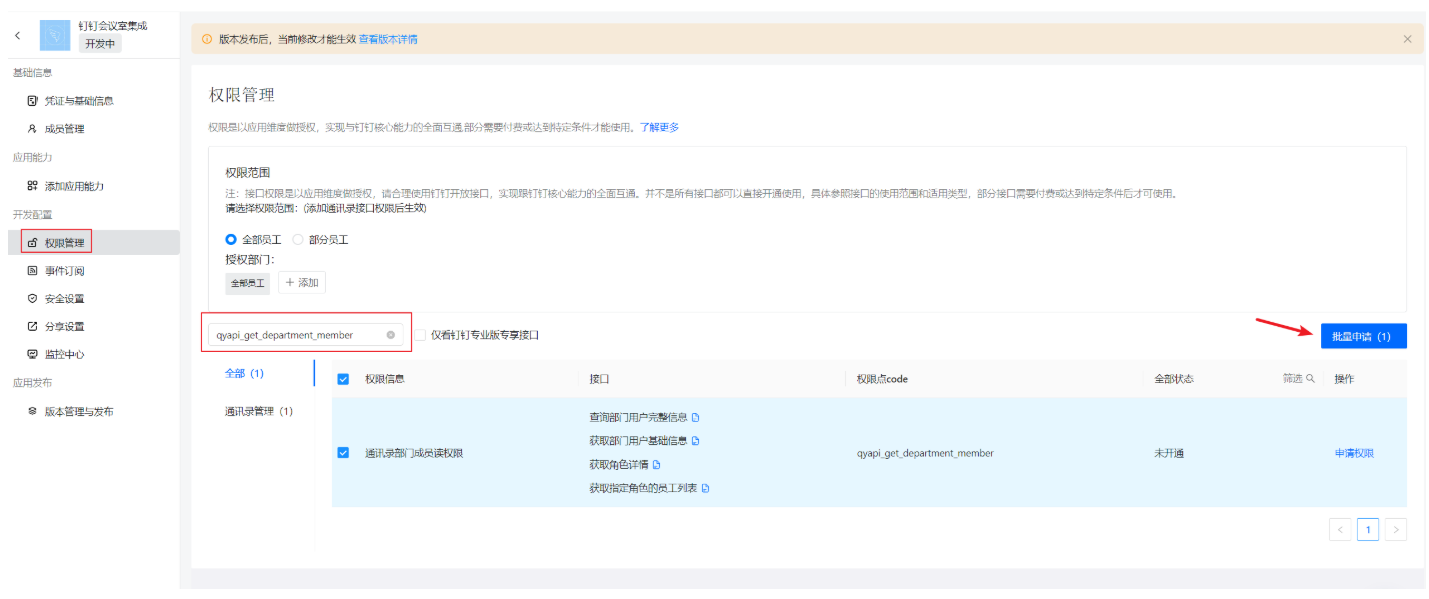The image size is (1429, 599).
Task: Select the 全部员工 radio option
Action: pos(232,240)
